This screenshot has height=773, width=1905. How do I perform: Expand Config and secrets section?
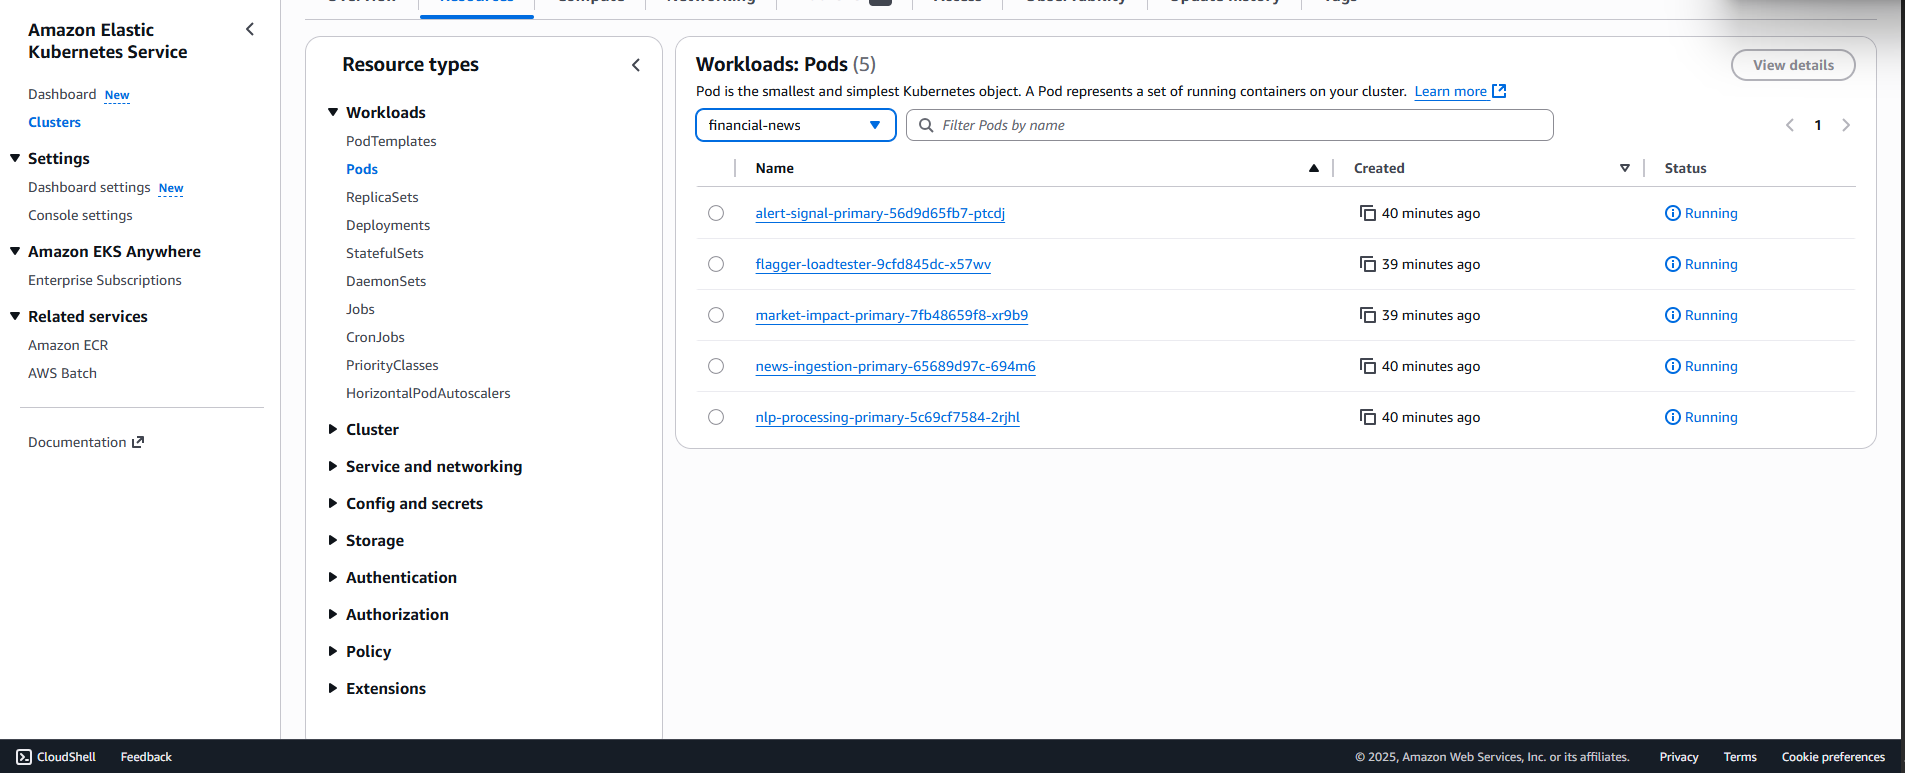coord(333,503)
